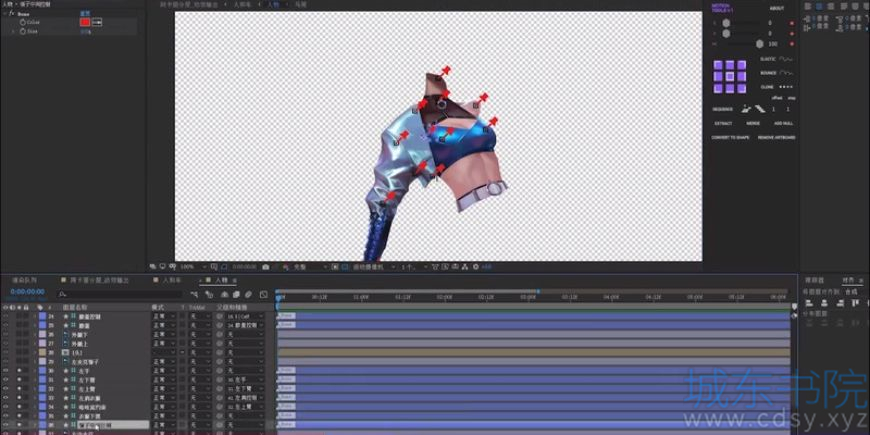The image size is (870, 435).
Task: Switch to 人物 timeline tab
Action: click(221, 280)
